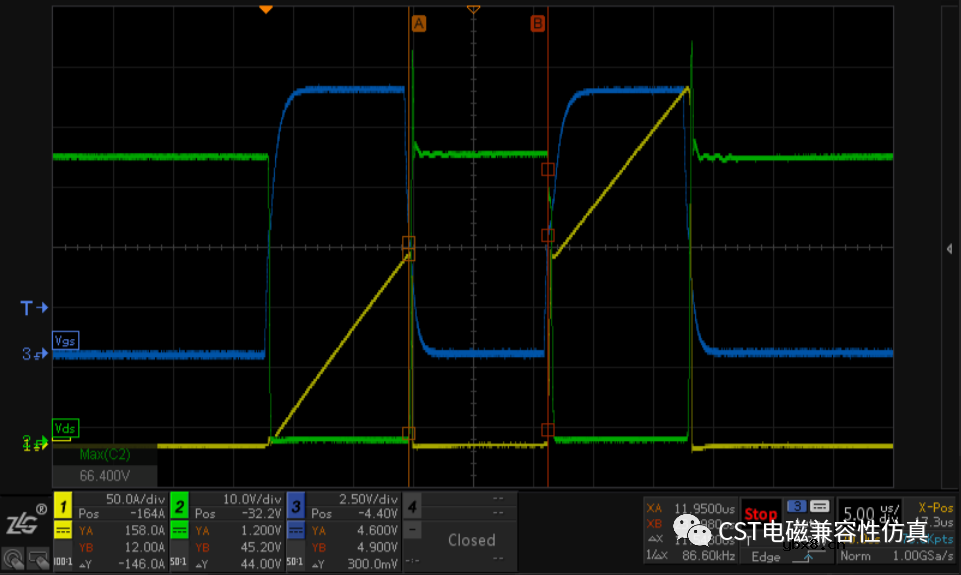
Task: Toggle channel 1 DC coupling icon
Action: point(62,529)
